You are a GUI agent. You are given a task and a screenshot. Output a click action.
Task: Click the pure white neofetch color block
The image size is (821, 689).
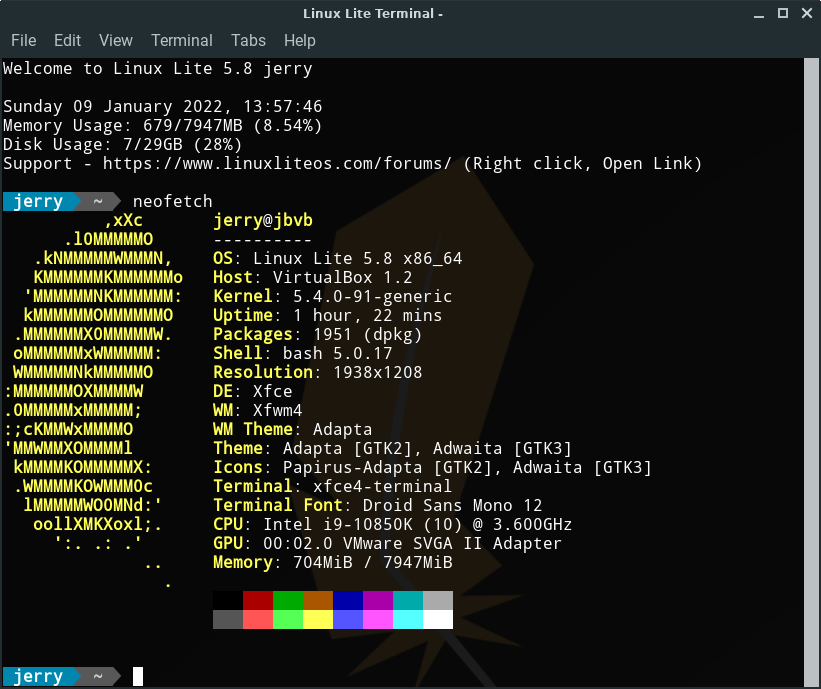[438, 619]
